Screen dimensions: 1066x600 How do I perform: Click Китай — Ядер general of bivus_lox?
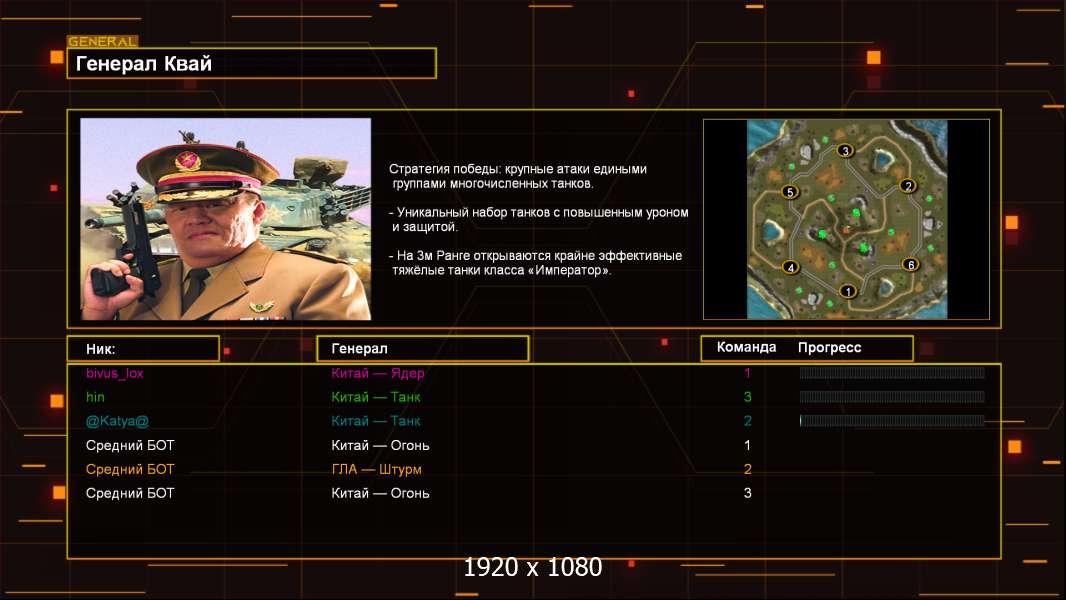378,373
